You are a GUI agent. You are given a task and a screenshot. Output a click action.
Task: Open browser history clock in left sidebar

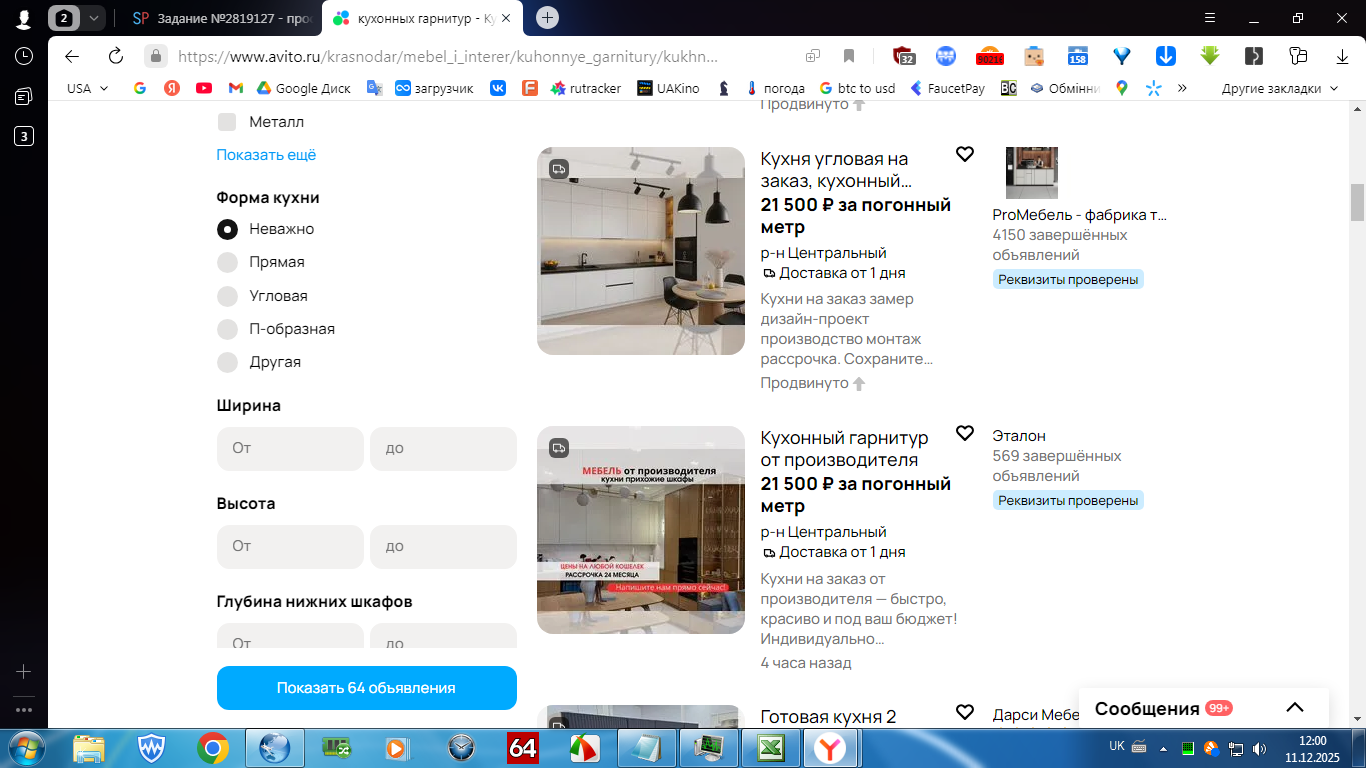24,56
